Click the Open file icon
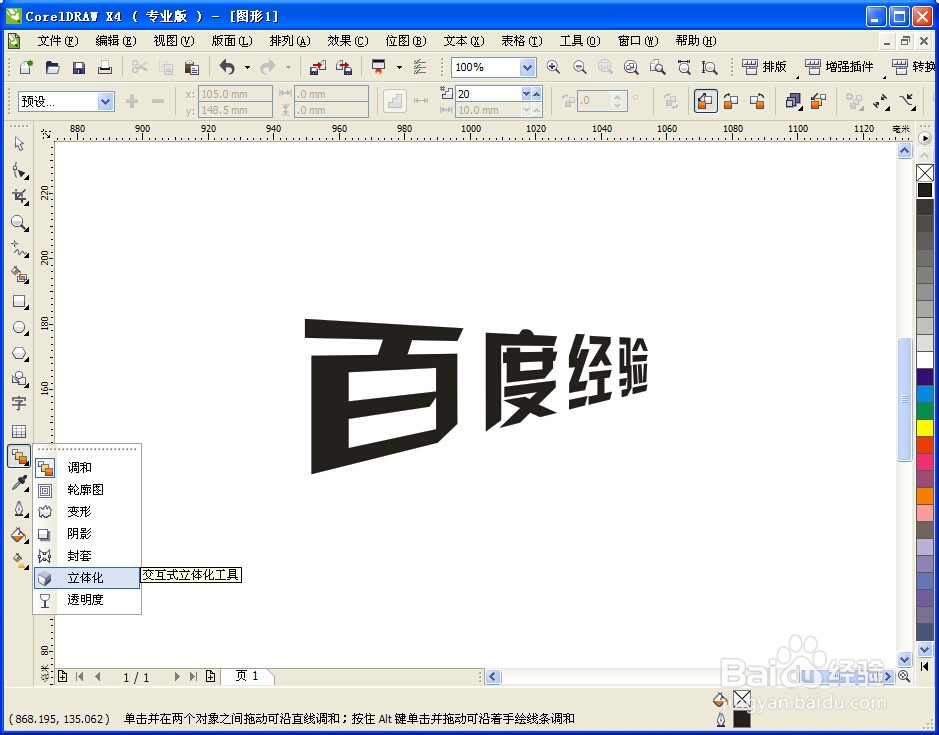This screenshot has width=939, height=735. click(52, 67)
